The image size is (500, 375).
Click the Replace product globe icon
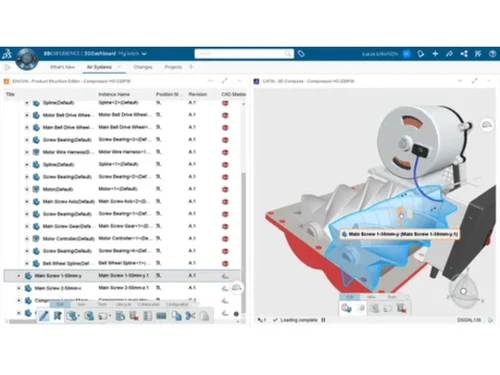click(89, 315)
